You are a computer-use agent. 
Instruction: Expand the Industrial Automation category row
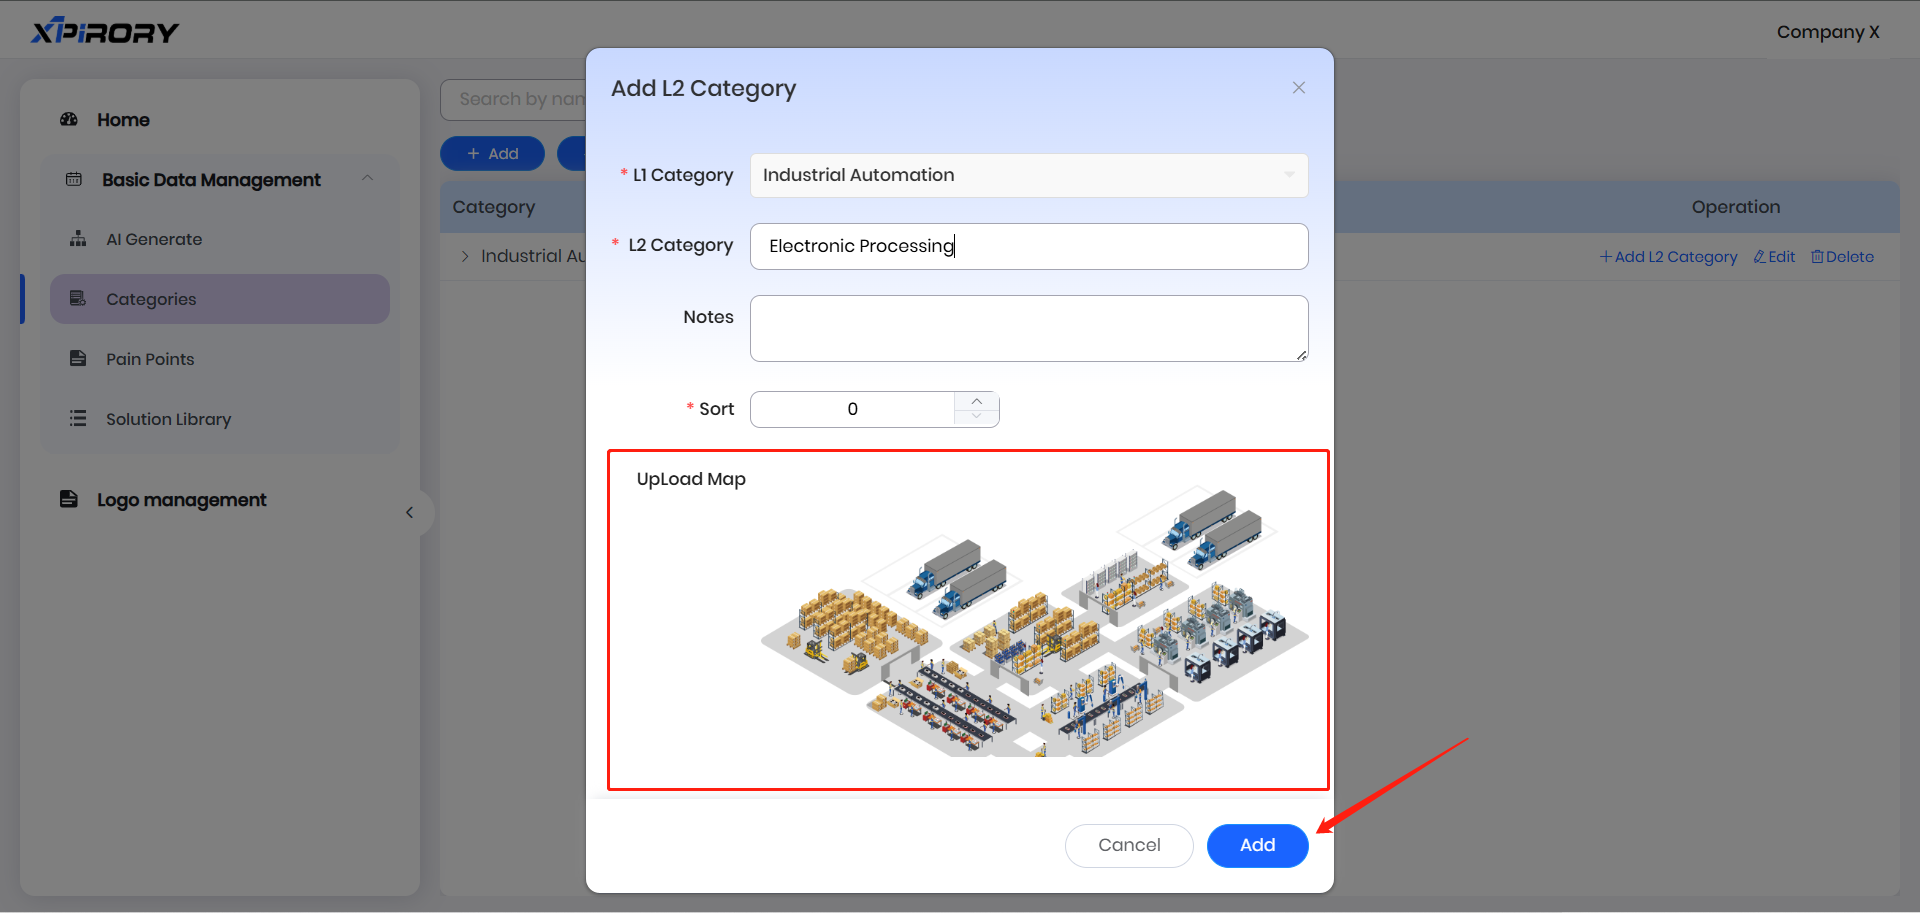coord(465,257)
